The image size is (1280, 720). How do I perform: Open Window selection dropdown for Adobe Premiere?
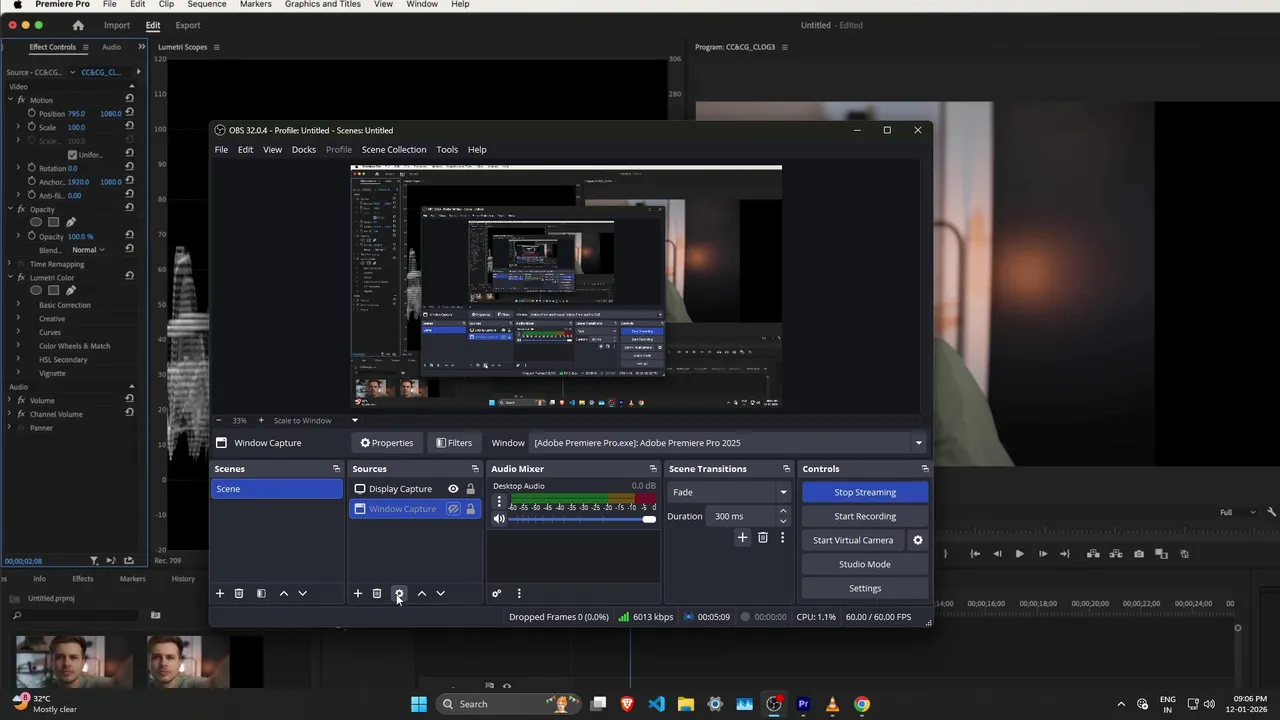pyautogui.click(x=729, y=443)
